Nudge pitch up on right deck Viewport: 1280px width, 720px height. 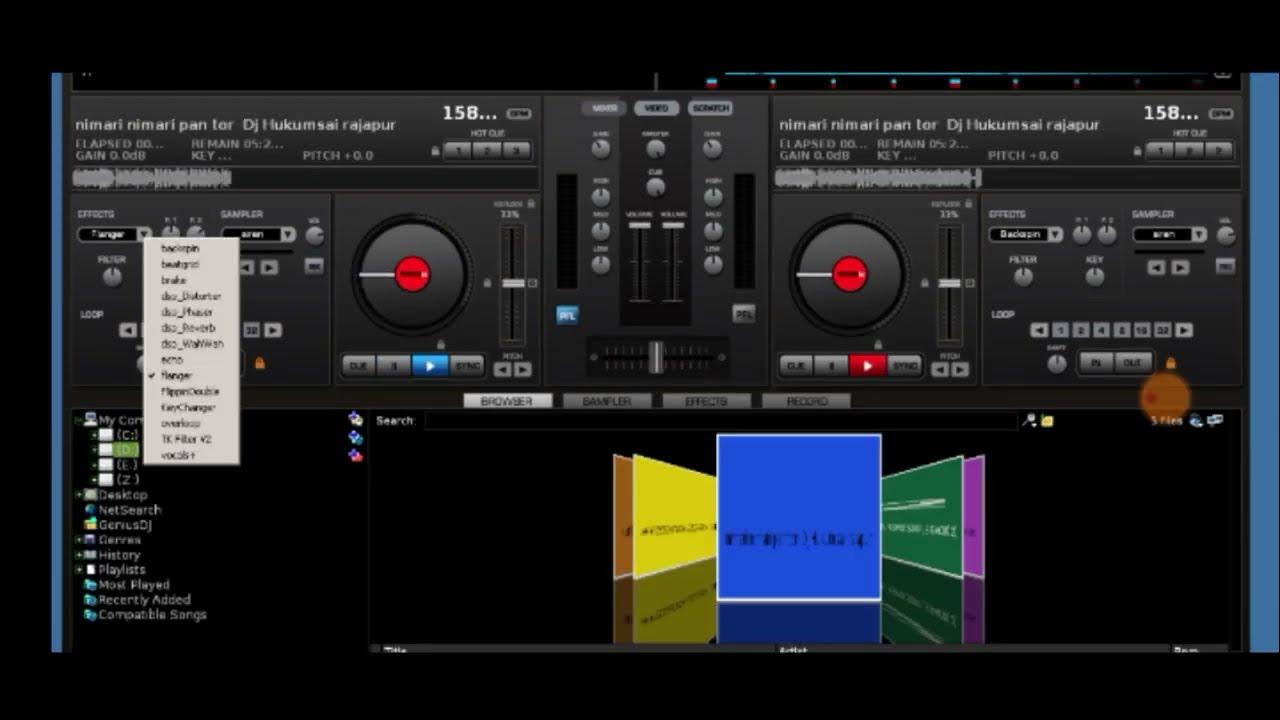pos(960,369)
